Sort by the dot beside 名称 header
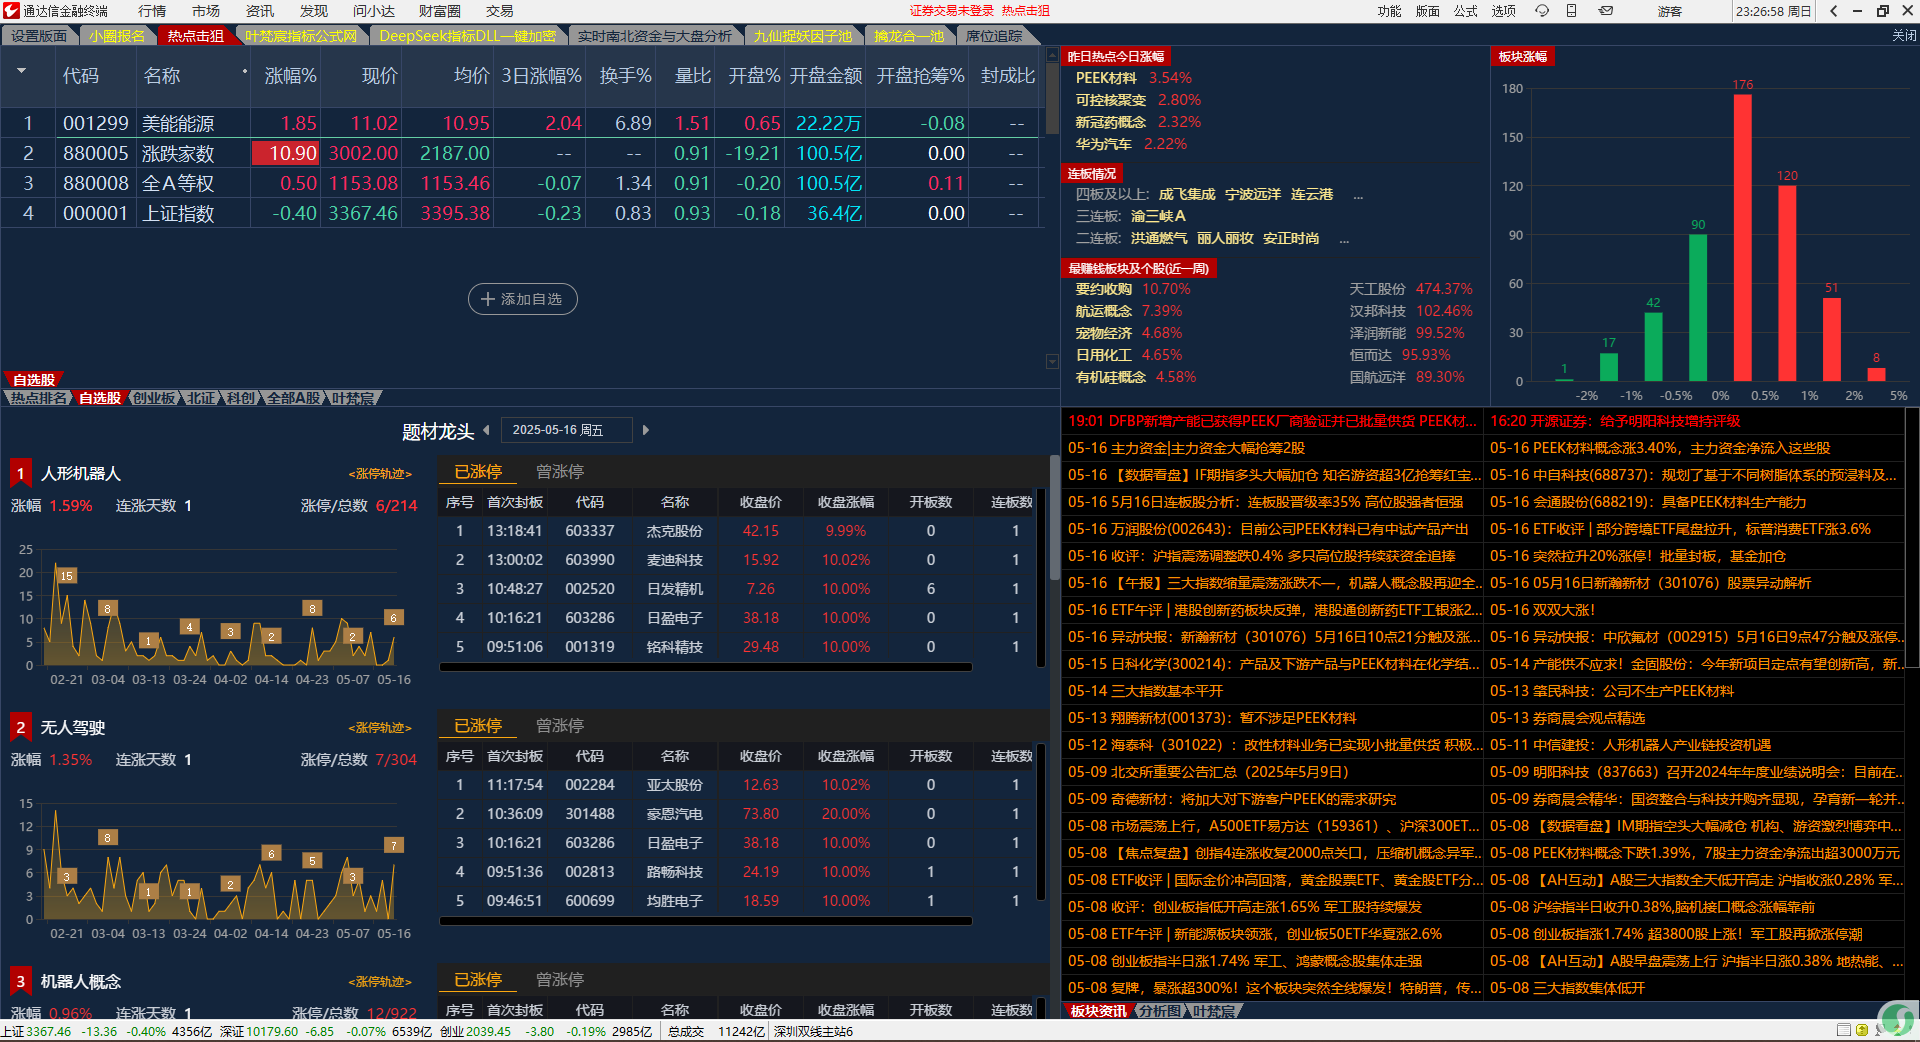Image resolution: width=1920 pixels, height=1042 pixels. (x=244, y=71)
